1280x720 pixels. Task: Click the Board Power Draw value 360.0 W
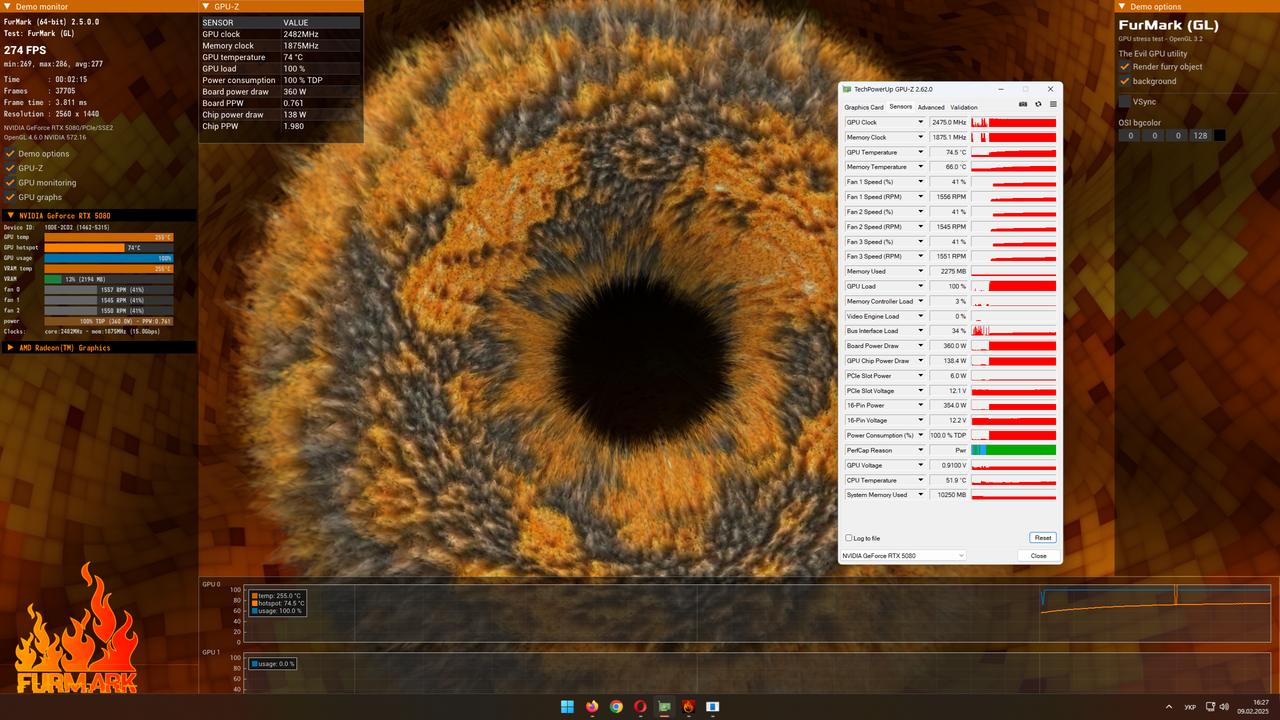[x=949, y=346]
